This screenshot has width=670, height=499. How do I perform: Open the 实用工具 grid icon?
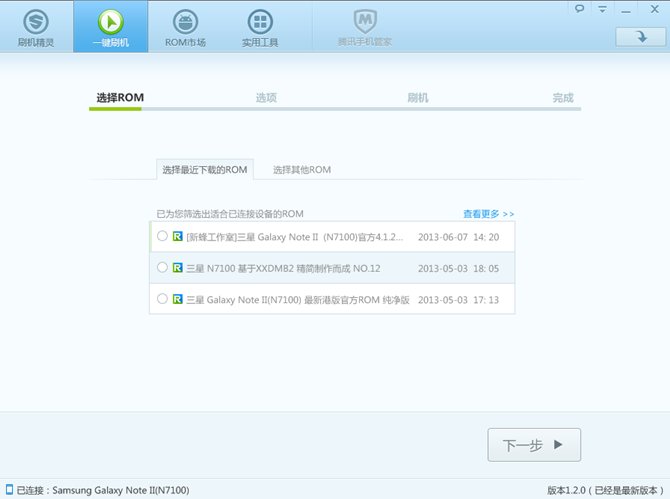260,22
